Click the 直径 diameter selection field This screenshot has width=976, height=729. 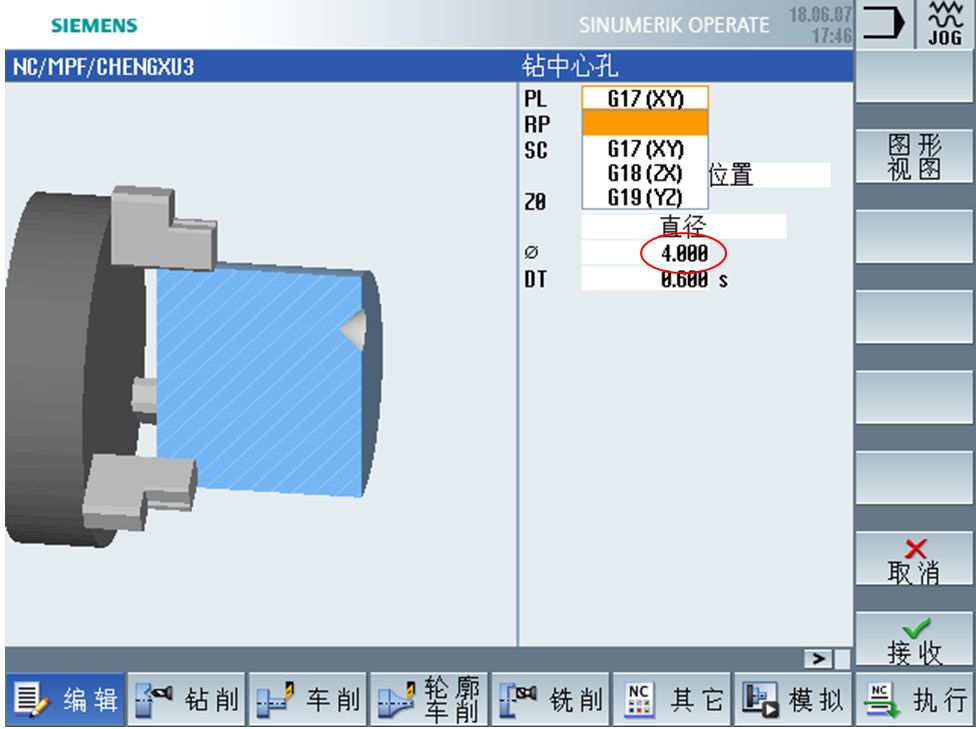coord(683,226)
